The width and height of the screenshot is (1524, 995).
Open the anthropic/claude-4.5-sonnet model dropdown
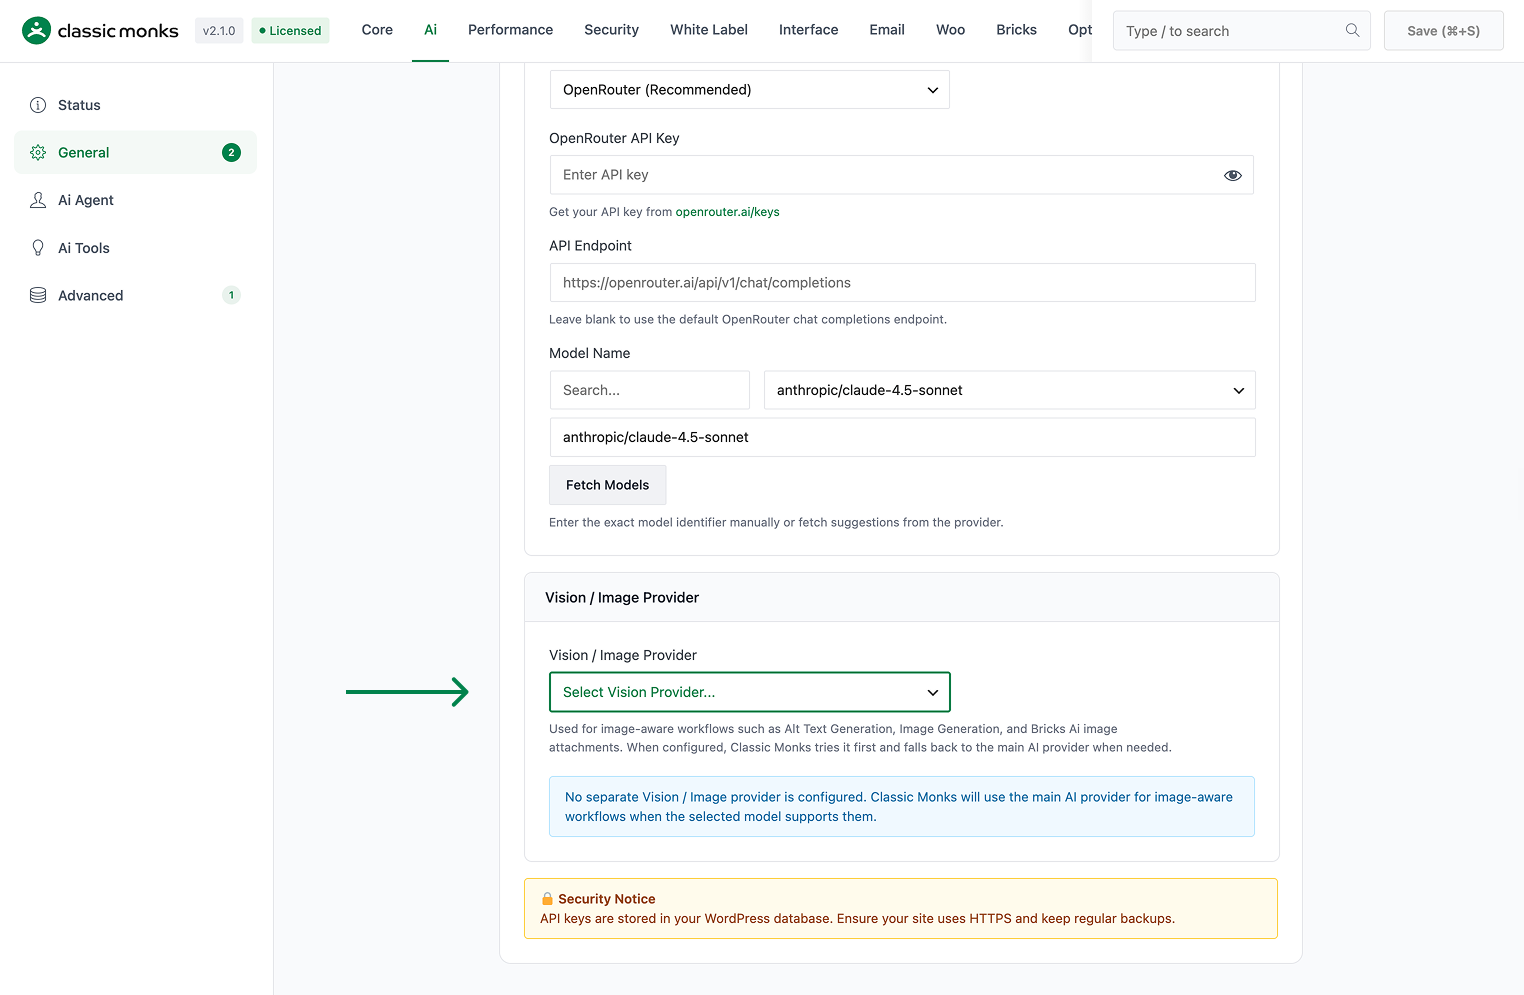coord(1010,390)
